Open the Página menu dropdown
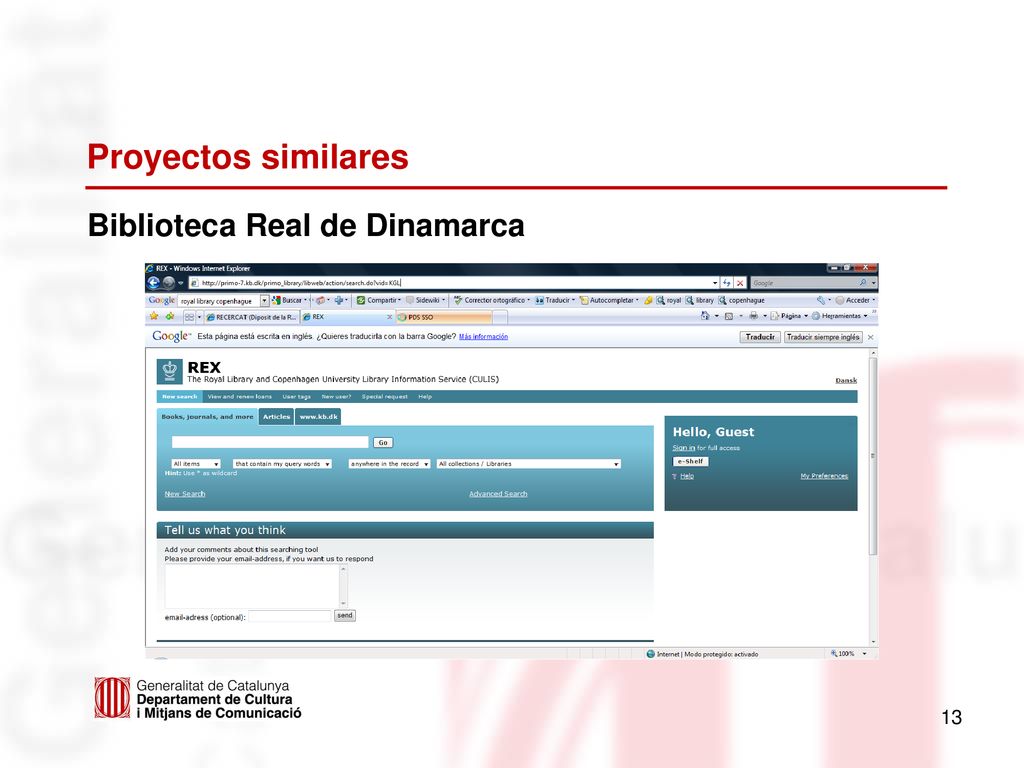 [x=789, y=316]
